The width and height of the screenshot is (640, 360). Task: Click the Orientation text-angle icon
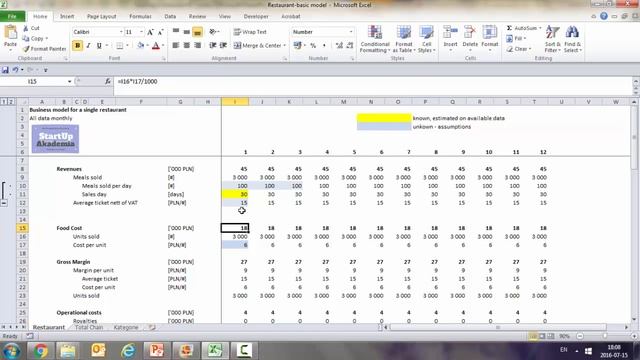213,32
